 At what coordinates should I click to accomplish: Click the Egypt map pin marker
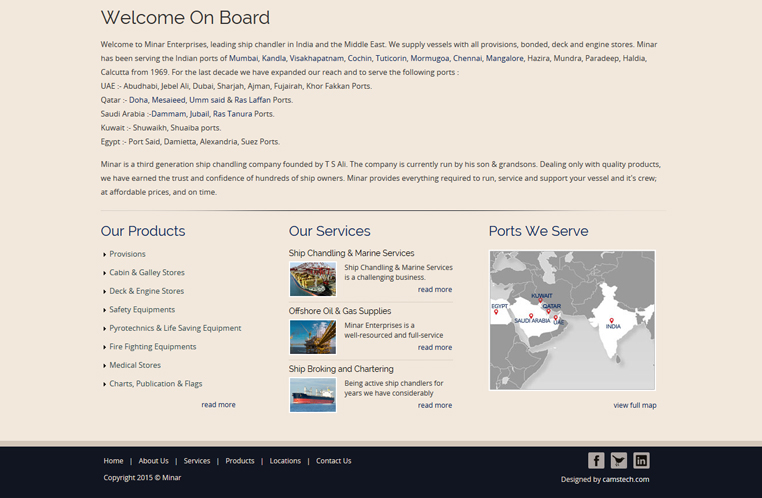[496, 312]
